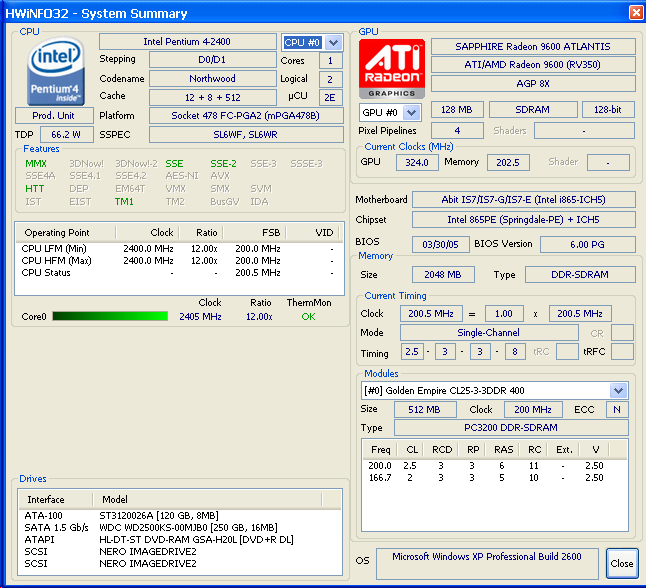Click the 2048 MB memory size field
The height and width of the screenshot is (588, 646).
443,275
